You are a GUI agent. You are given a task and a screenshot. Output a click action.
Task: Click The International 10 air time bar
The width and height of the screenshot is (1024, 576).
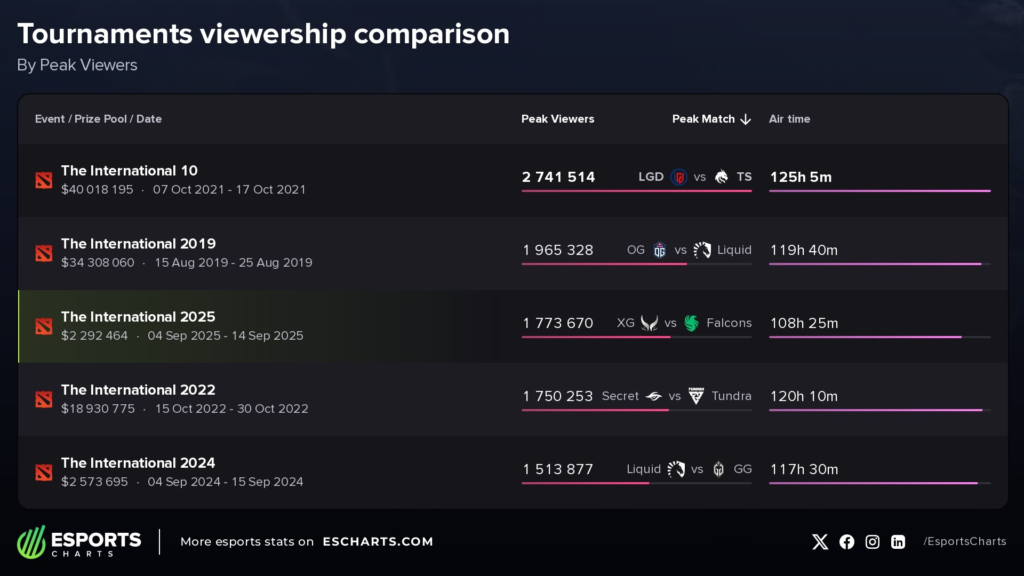[x=879, y=190]
